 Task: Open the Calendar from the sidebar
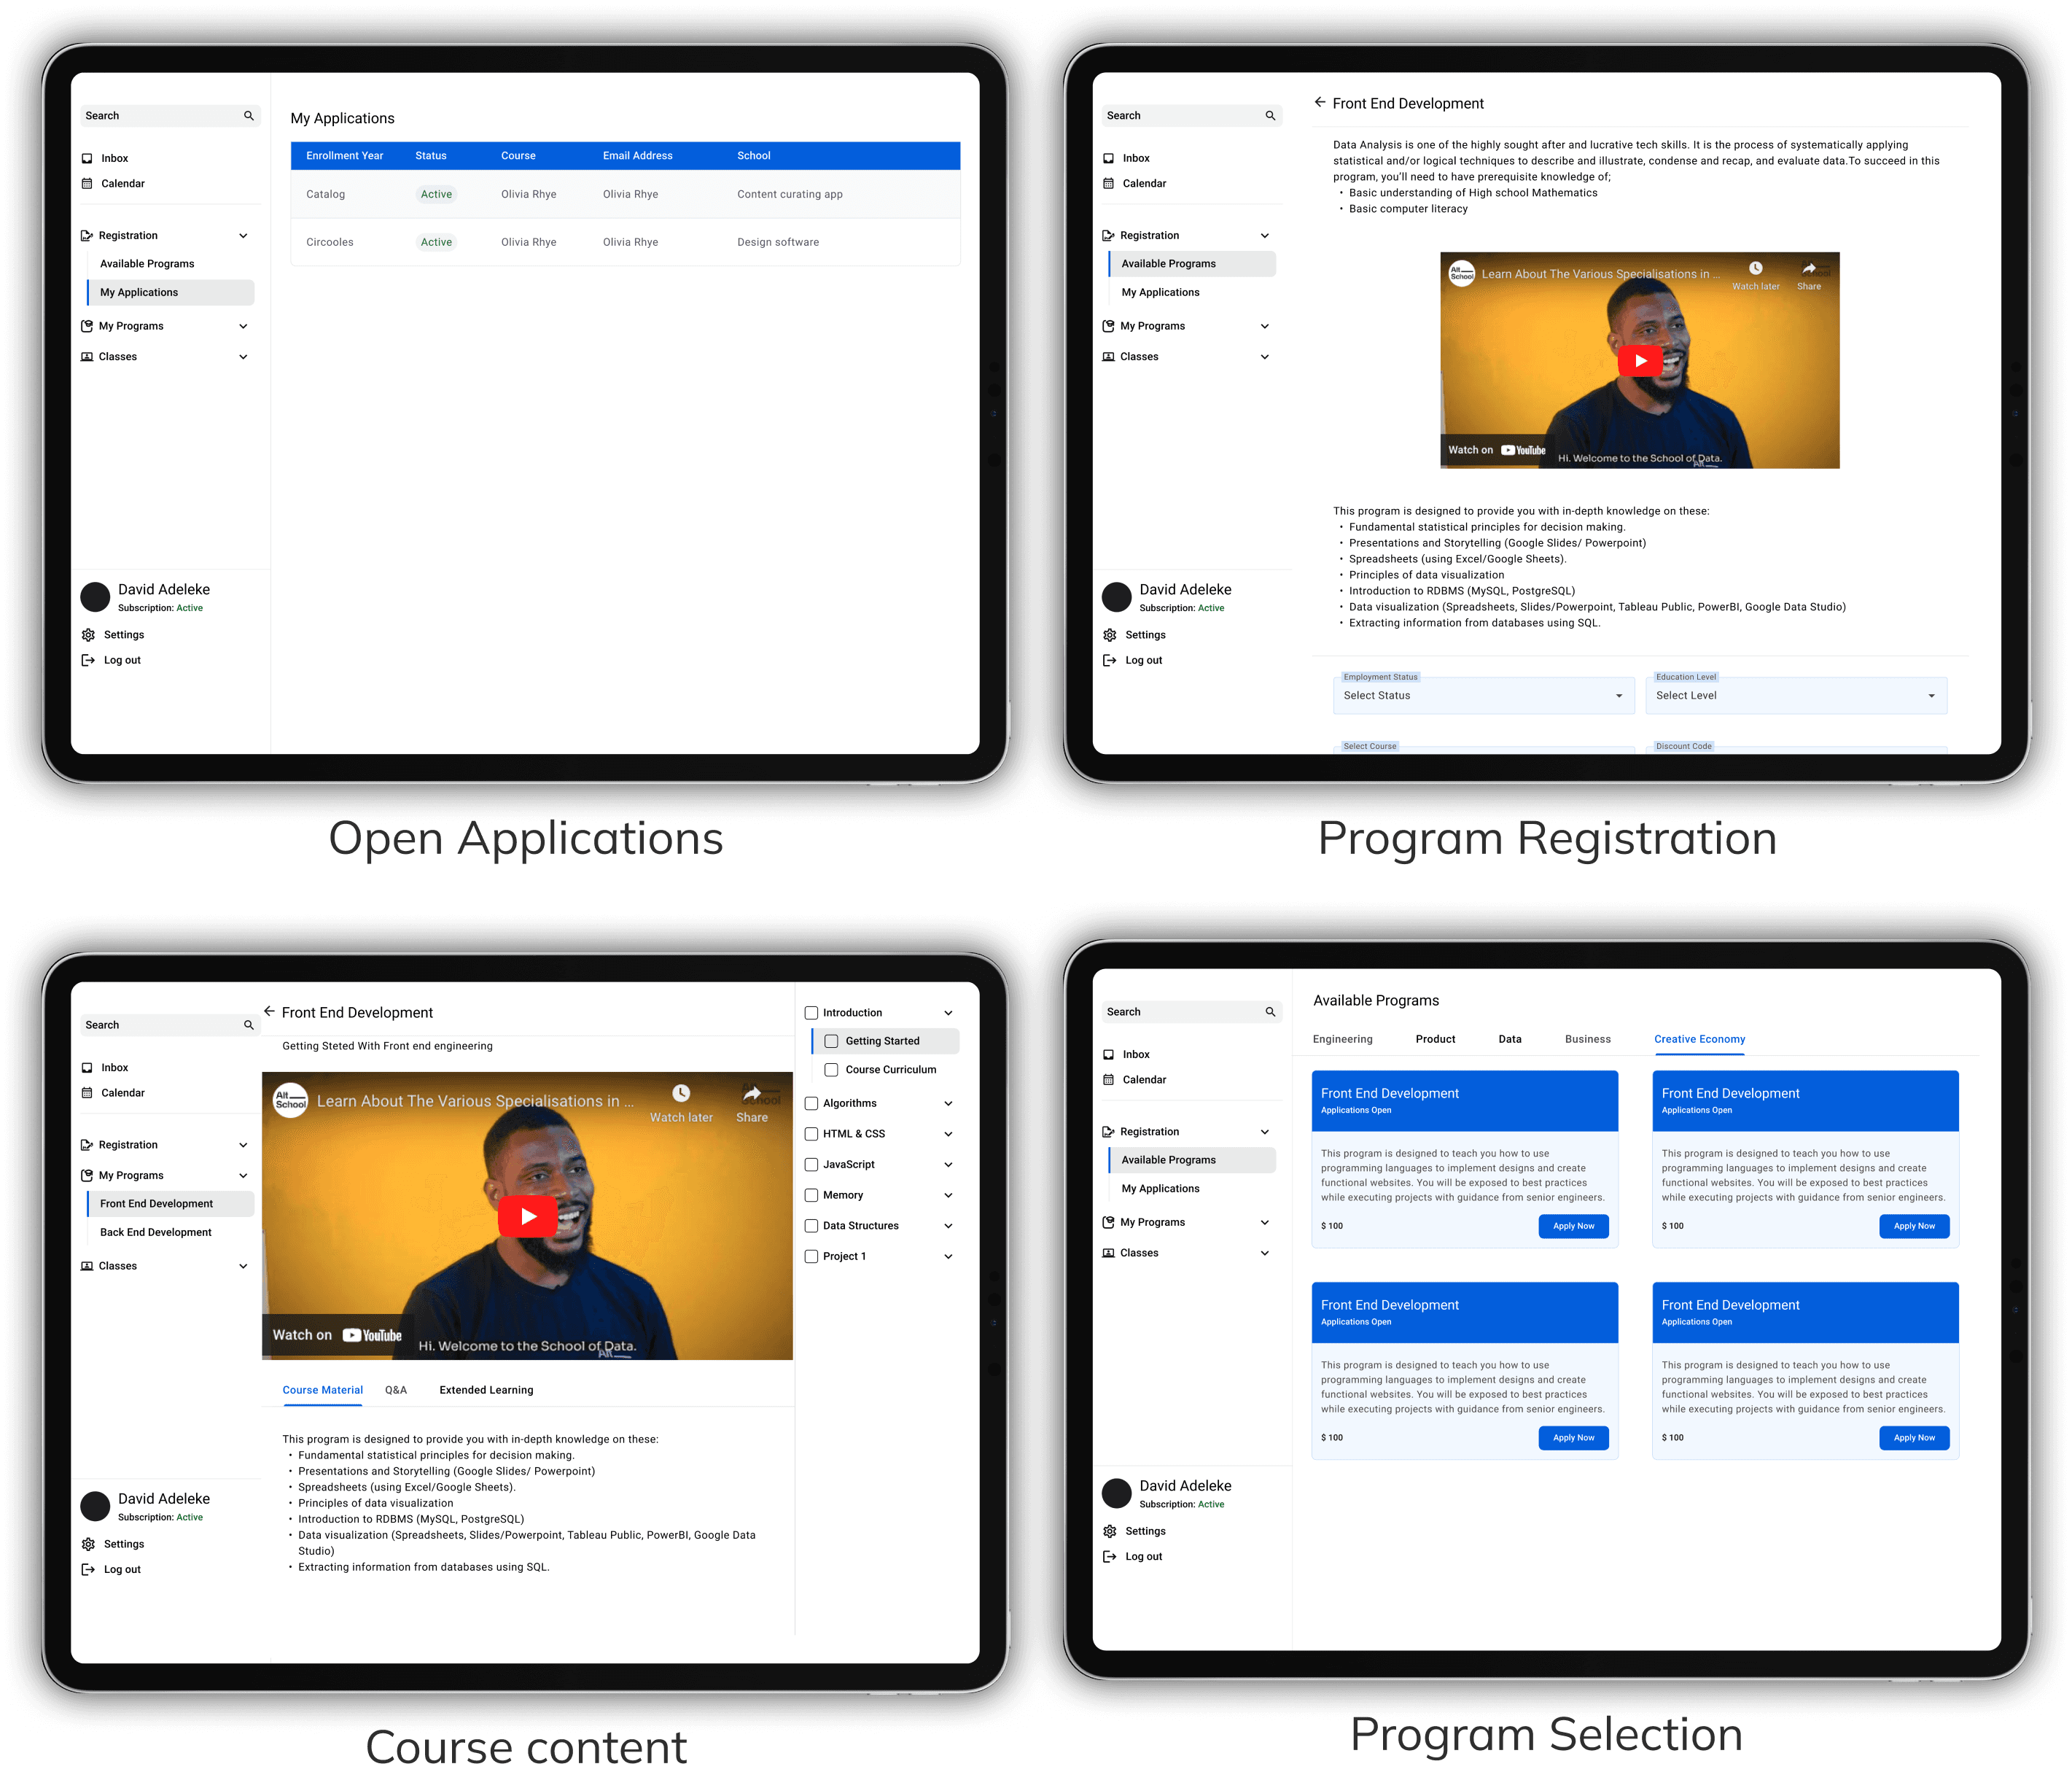point(122,183)
